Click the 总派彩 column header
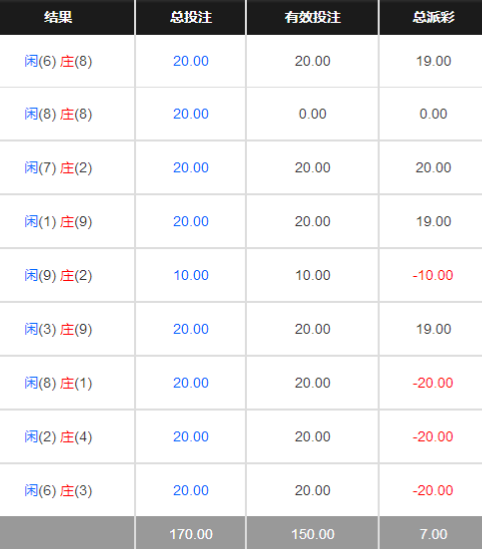 433,17
